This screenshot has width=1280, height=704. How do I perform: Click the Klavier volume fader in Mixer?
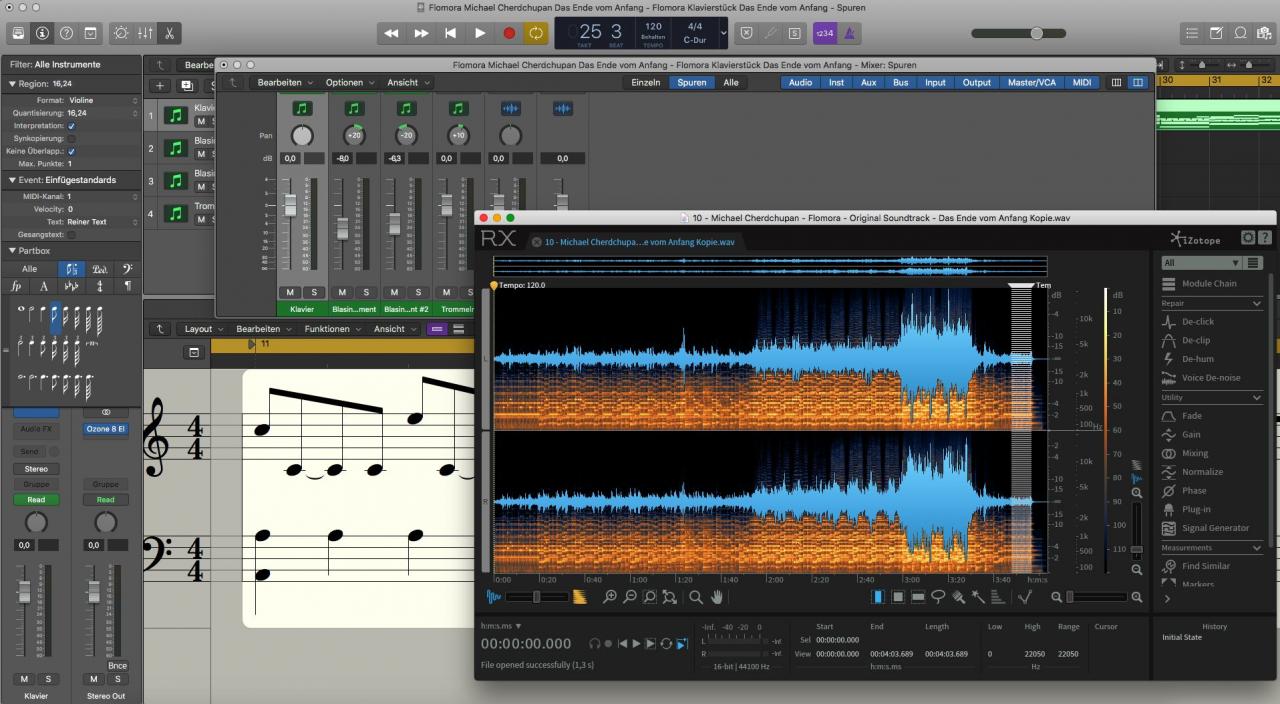tap(290, 205)
